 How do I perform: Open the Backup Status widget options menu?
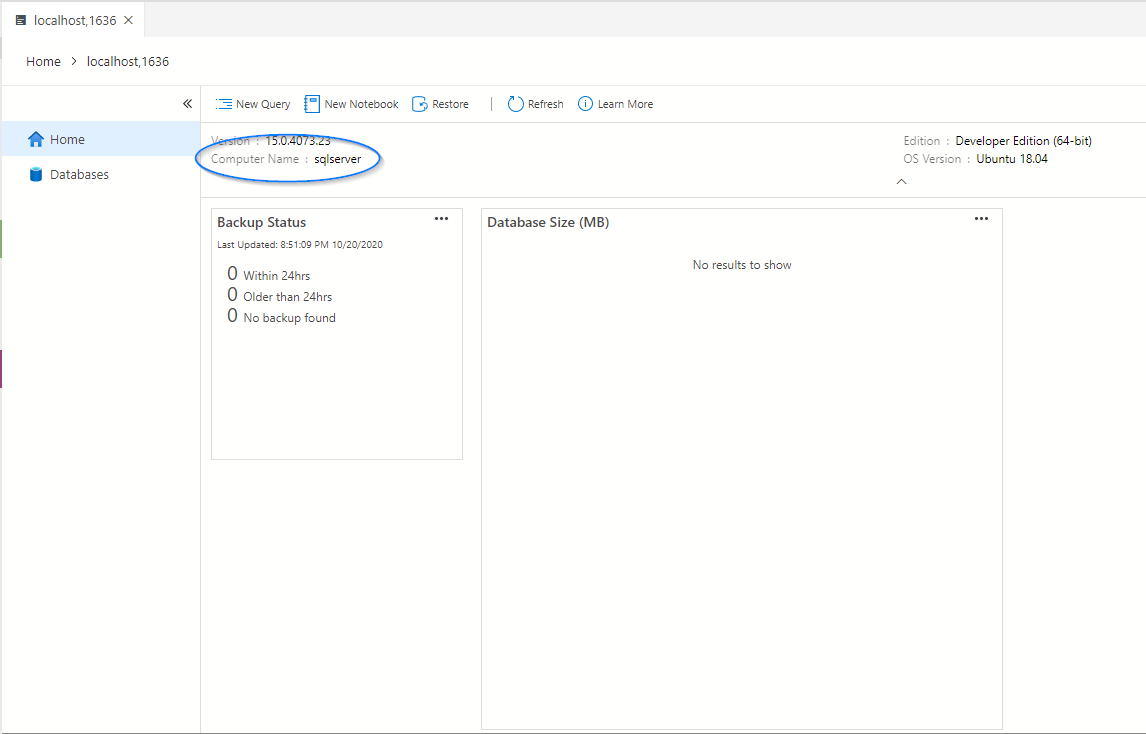pos(441,218)
